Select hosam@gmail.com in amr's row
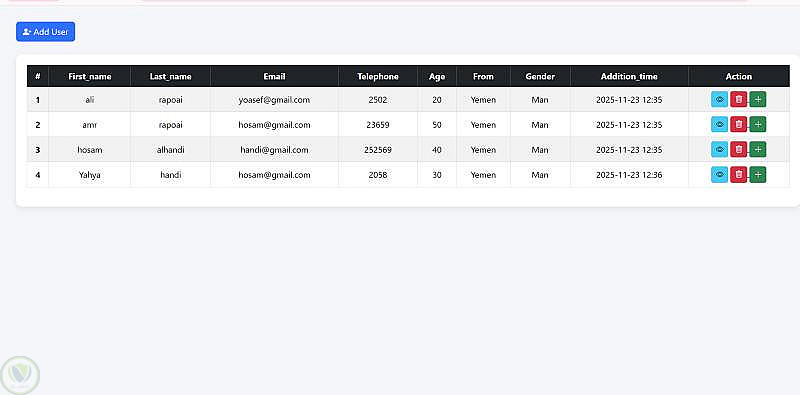Screen dimensions: 800x395 274,125
